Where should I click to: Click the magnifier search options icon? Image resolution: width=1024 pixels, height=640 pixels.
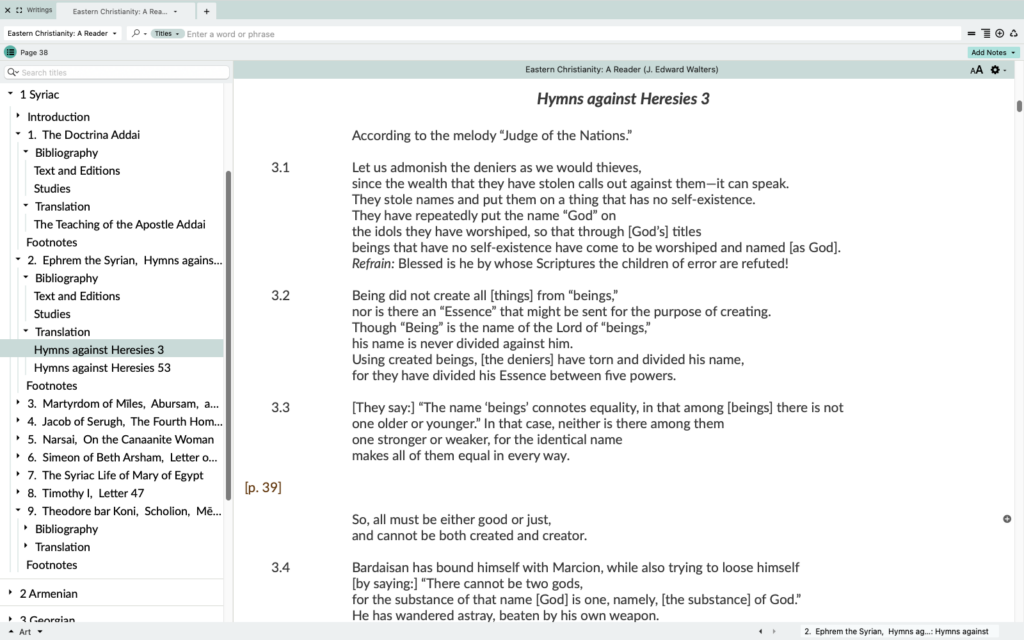coord(138,33)
